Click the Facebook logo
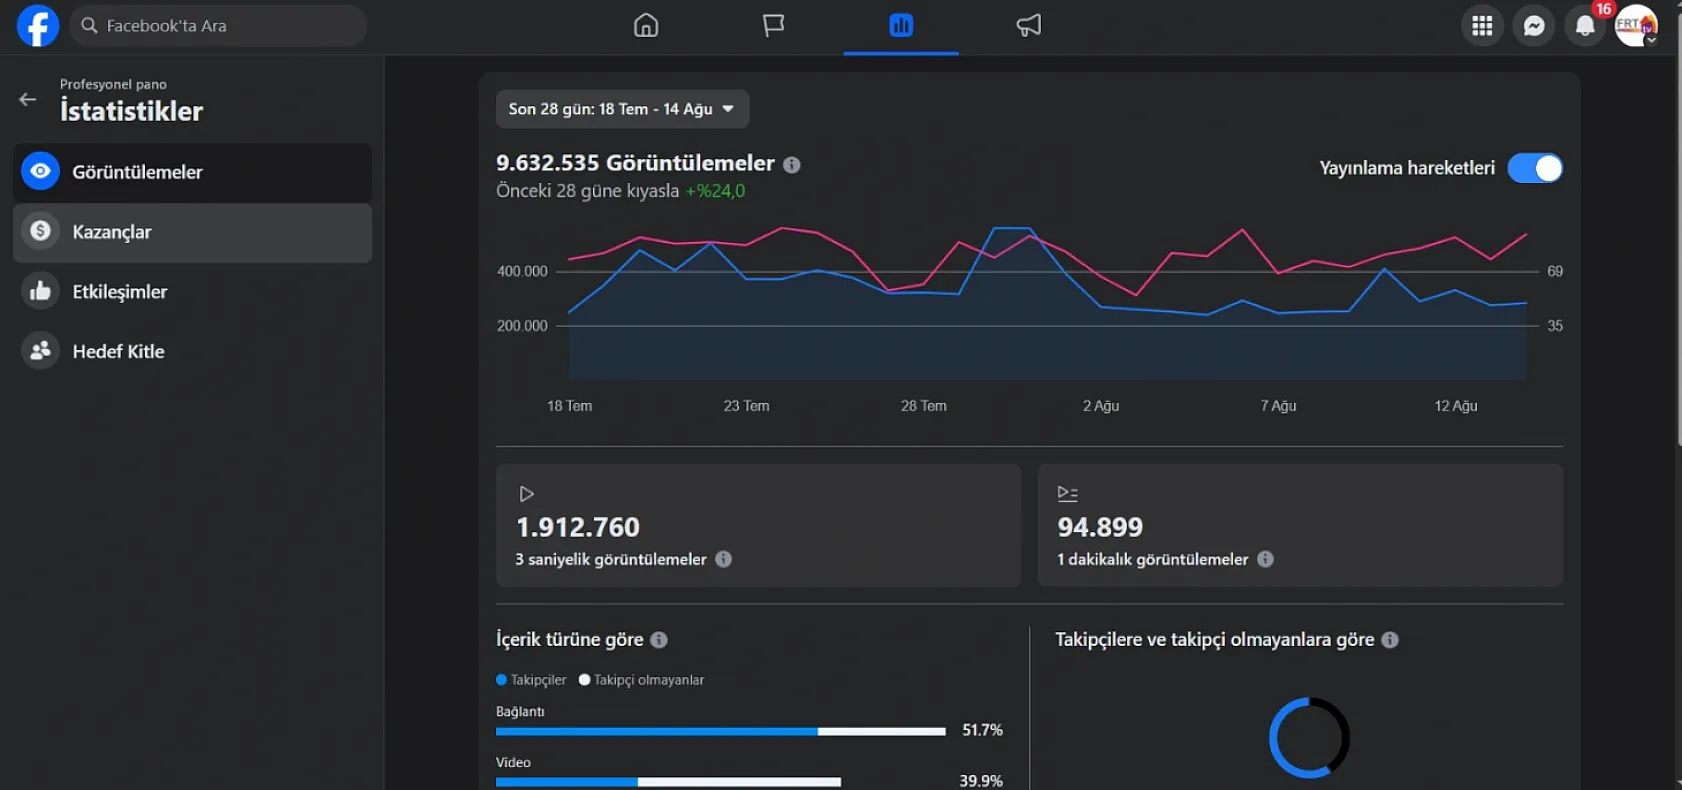Image resolution: width=1682 pixels, height=790 pixels. (38, 26)
